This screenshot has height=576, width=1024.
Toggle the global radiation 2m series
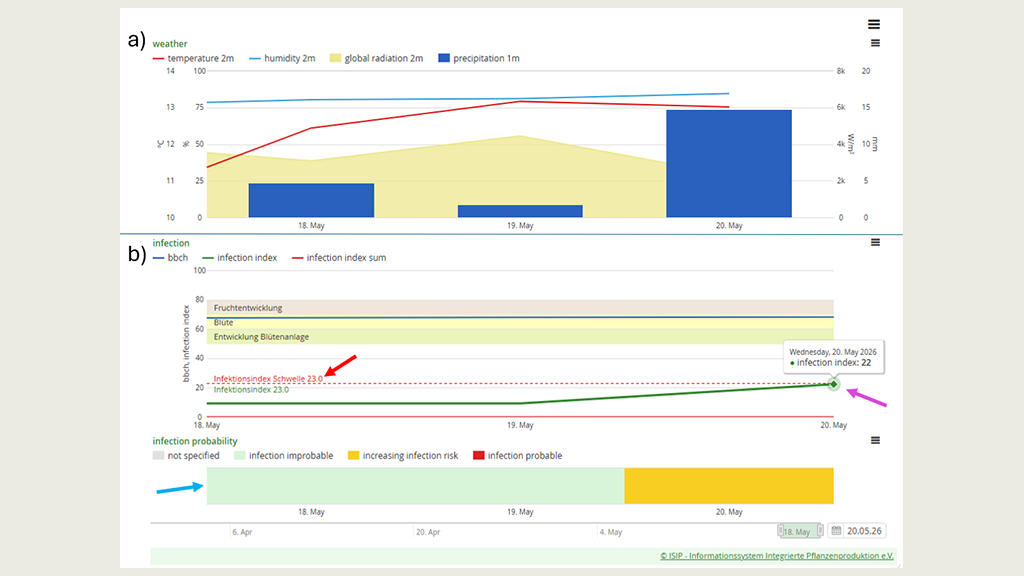tap(376, 58)
